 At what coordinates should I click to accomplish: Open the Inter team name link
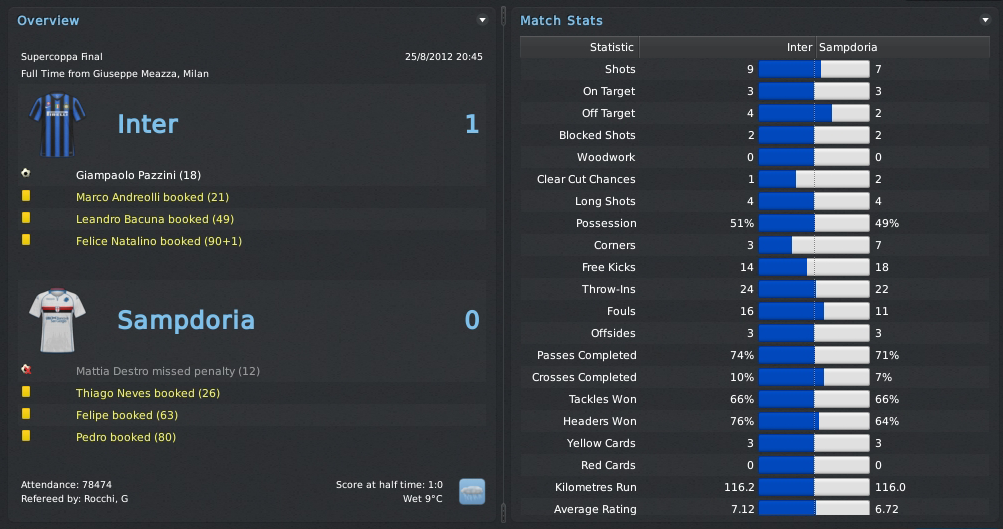pos(147,124)
